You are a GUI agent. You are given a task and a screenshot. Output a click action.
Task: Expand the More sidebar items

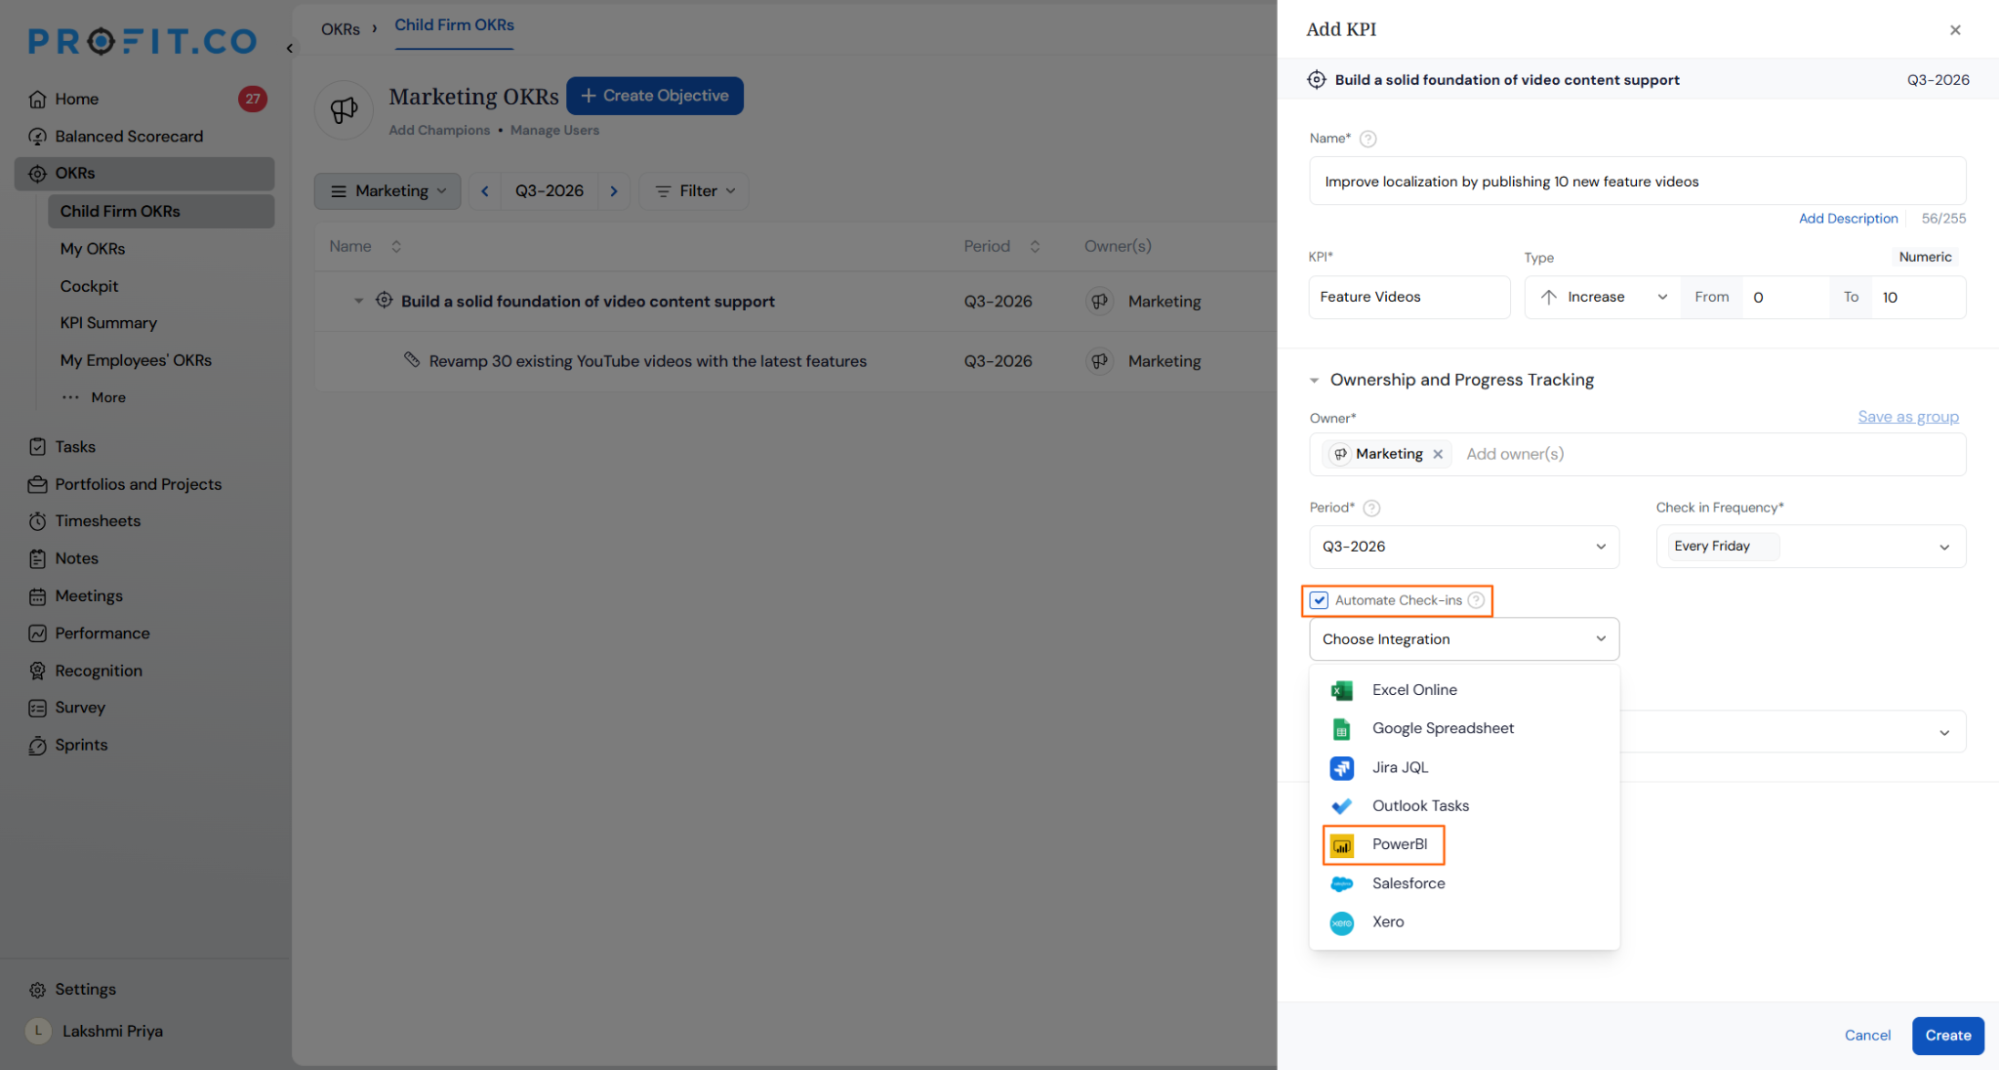click(94, 397)
